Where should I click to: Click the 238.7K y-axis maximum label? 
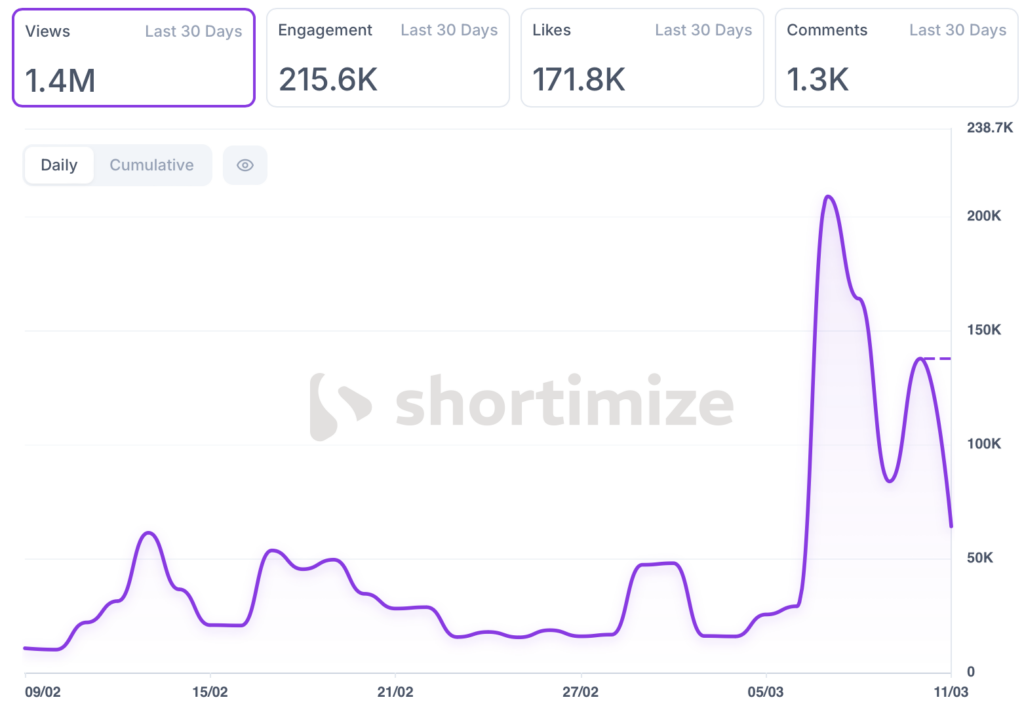(991, 128)
